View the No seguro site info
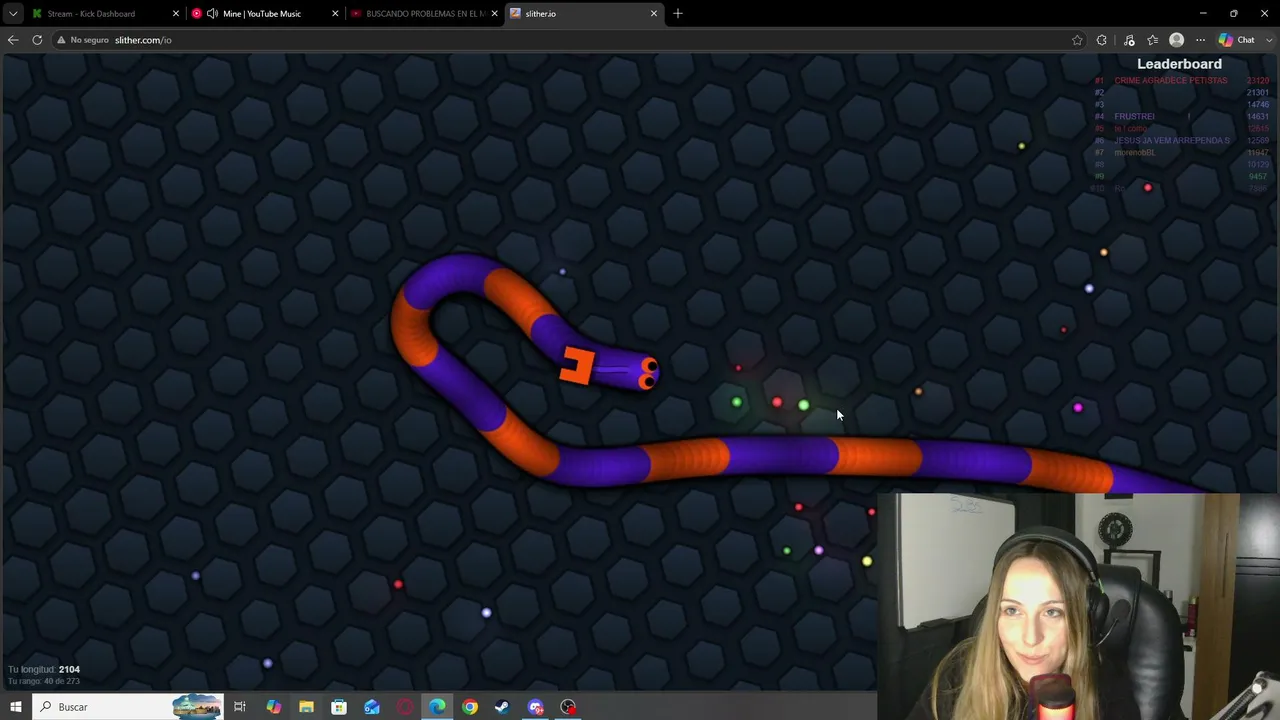Viewport: 1280px width, 720px height. pyautogui.click(x=82, y=40)
